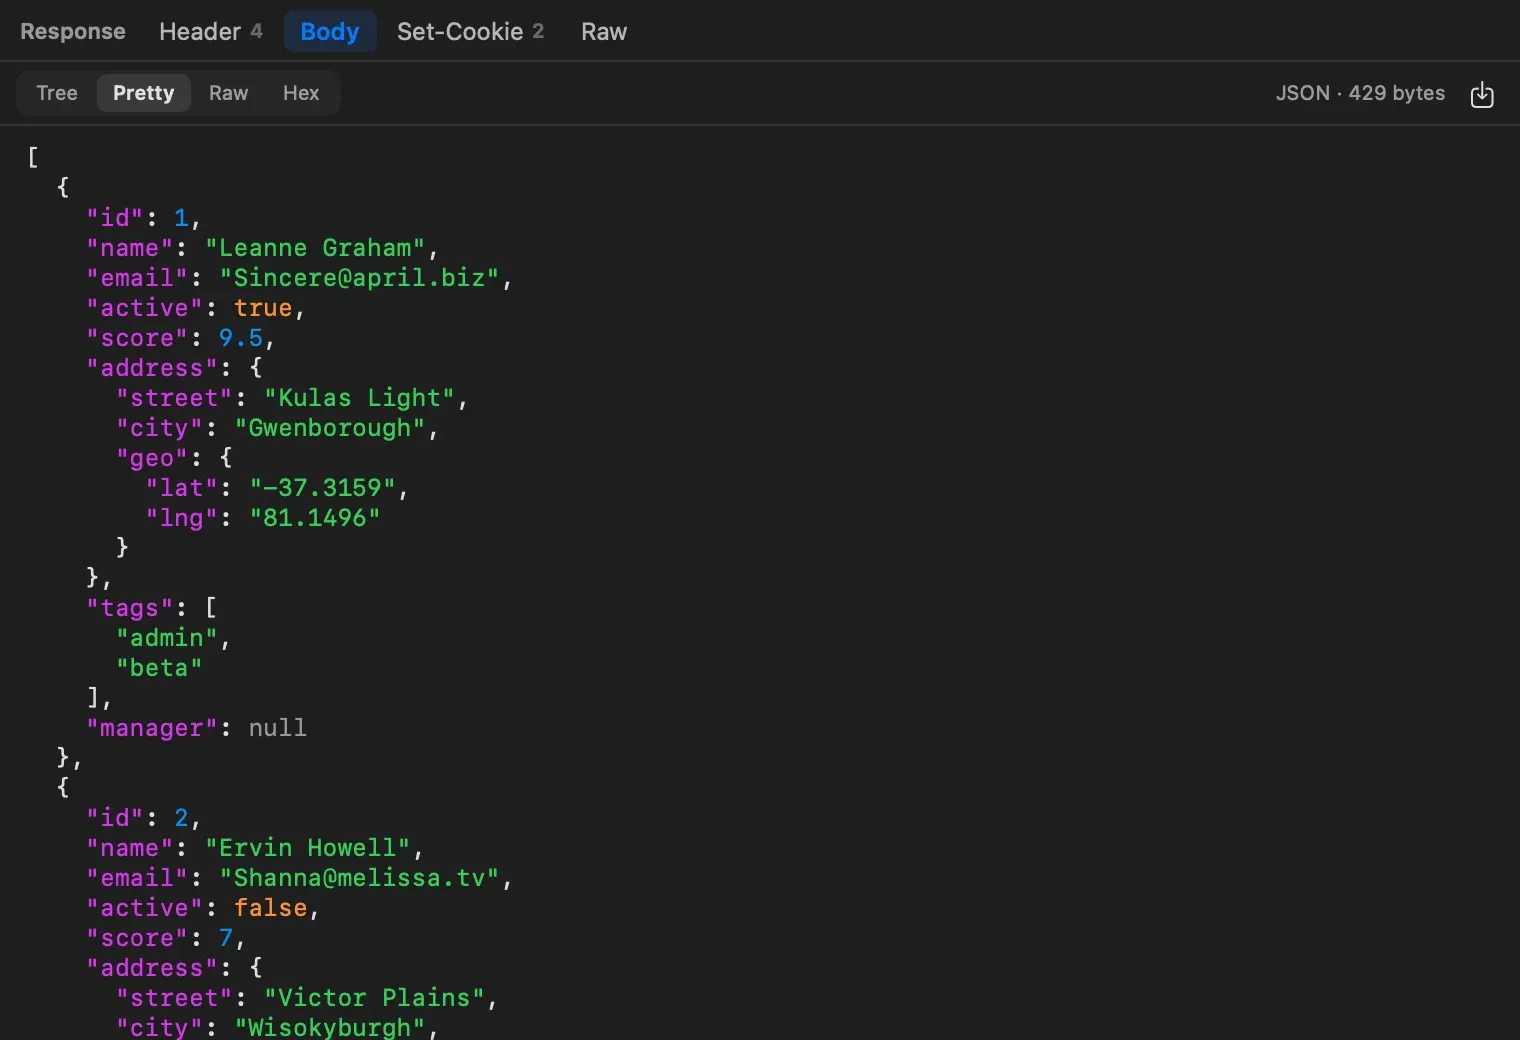Click the "Wisokyburgh" city value

(330, 1027)
